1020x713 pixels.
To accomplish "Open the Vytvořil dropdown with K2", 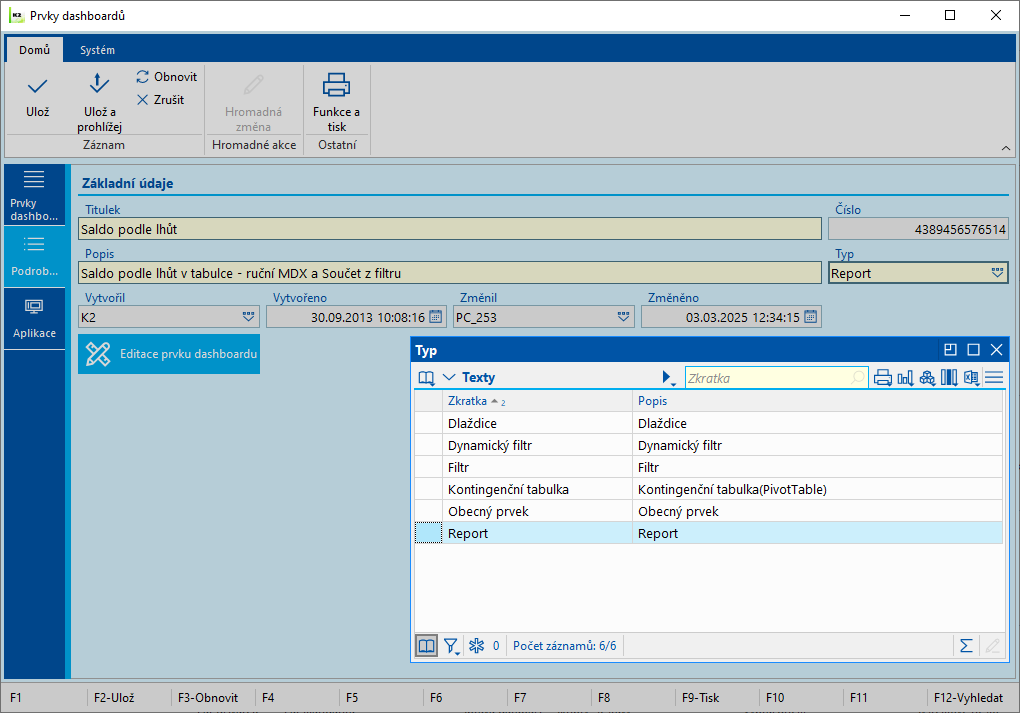I will point(248,317).
